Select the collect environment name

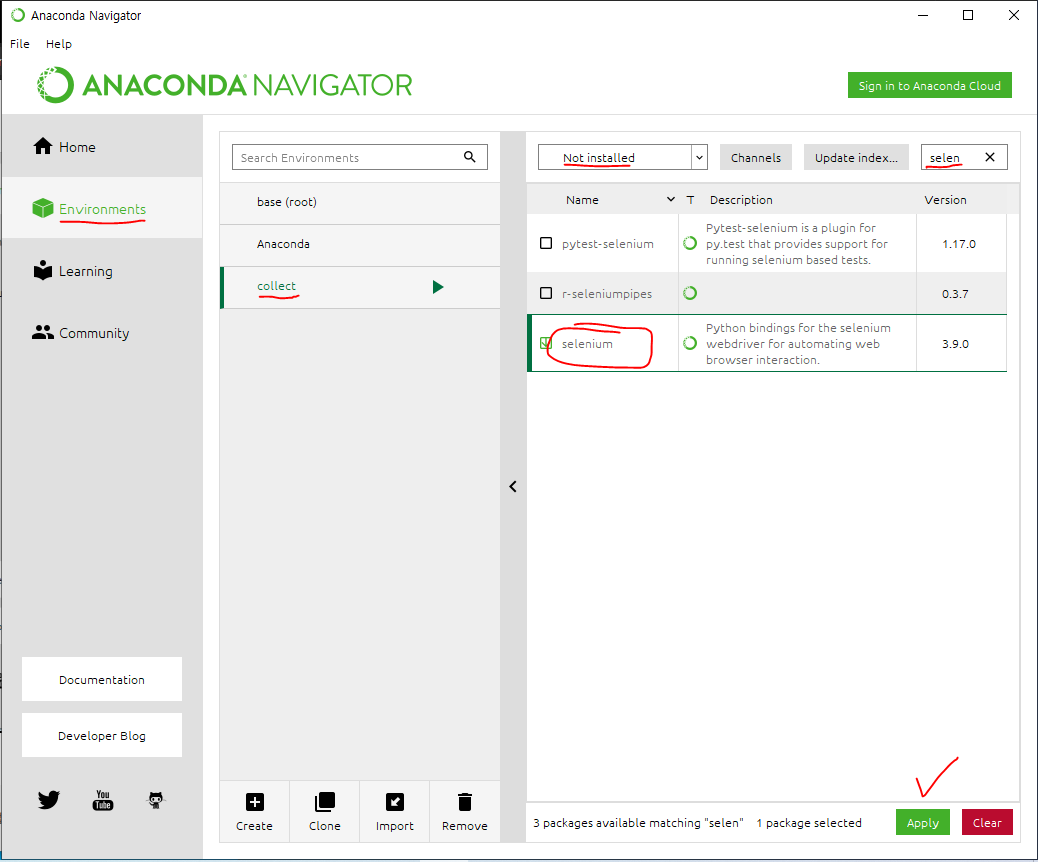point(276,286)
